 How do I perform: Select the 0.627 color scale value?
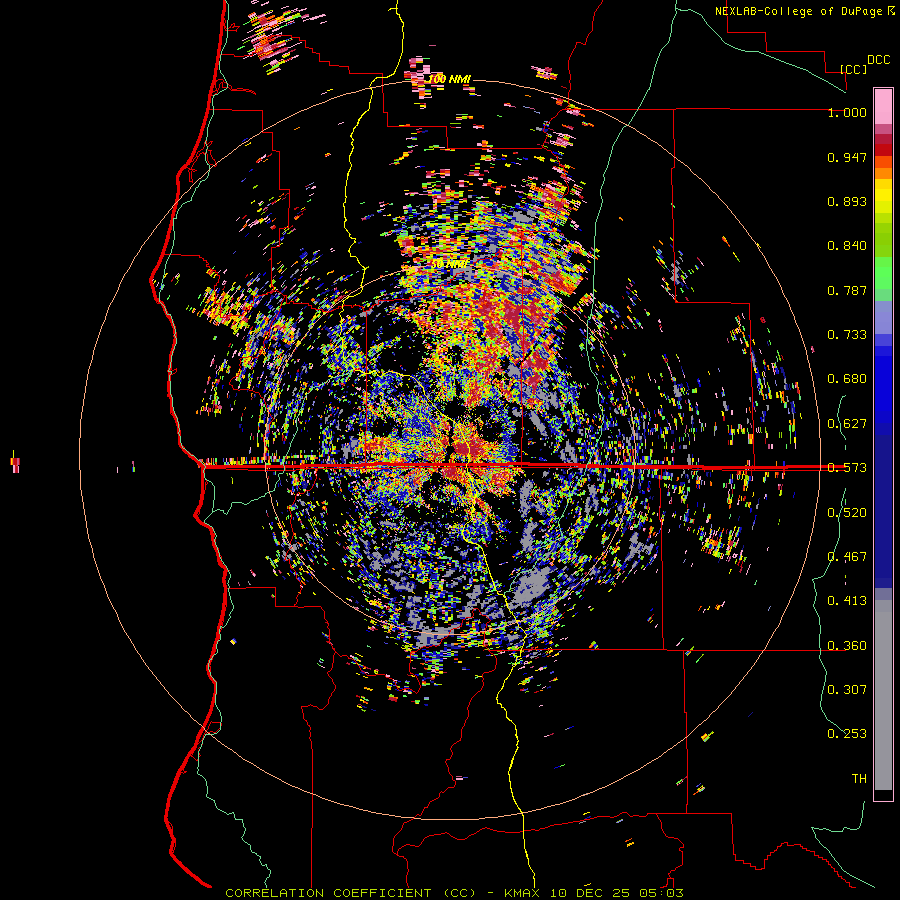pos(847,424)
